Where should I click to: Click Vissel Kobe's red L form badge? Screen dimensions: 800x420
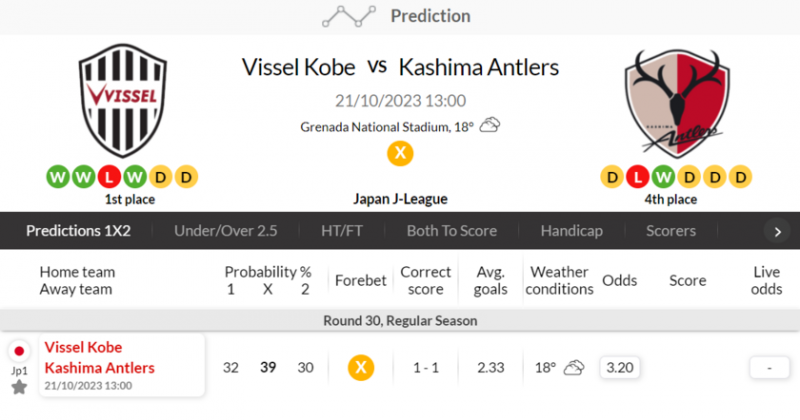tap(107, 178)
